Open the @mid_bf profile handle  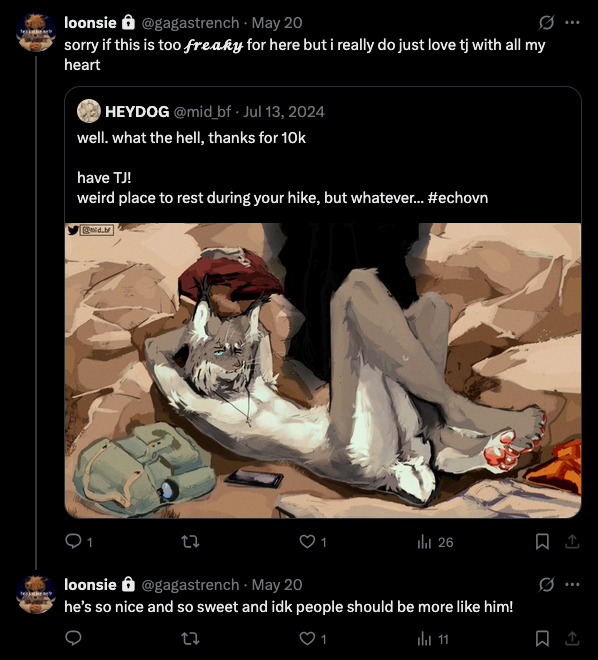point(202,112)
